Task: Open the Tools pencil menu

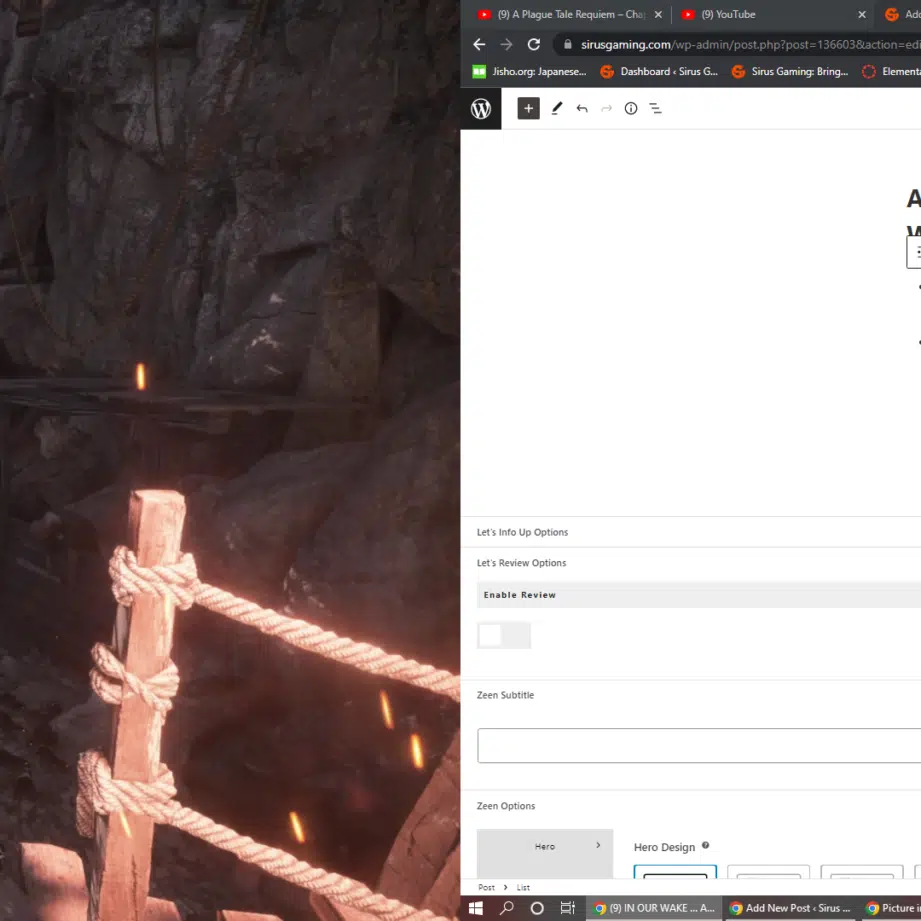Action: tap(556, 108)
